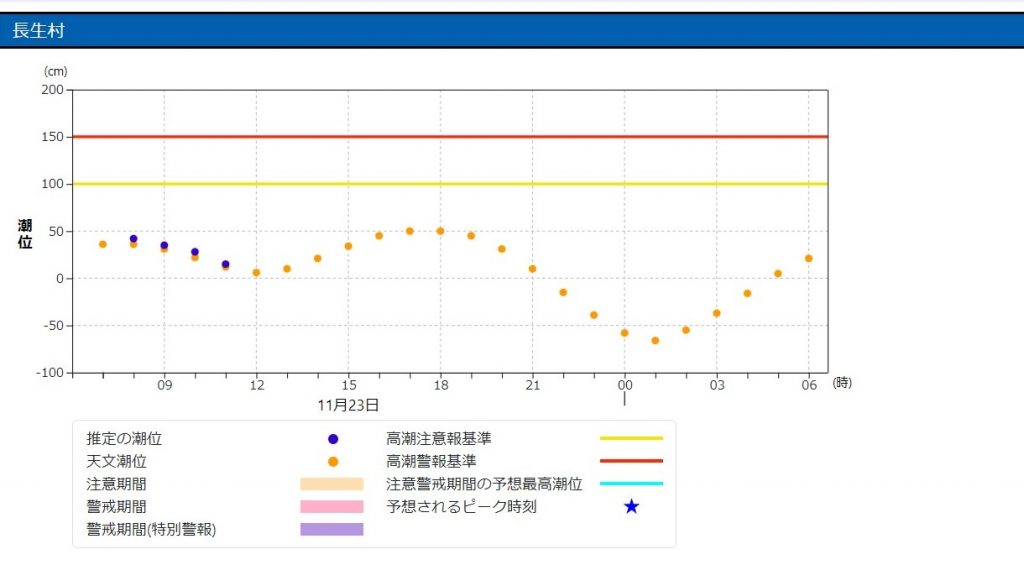The height and width of the screenshot is (565, 1024).
Task: Click the yellow 100 cm advisory threshold line
Action: coord(450,184)
